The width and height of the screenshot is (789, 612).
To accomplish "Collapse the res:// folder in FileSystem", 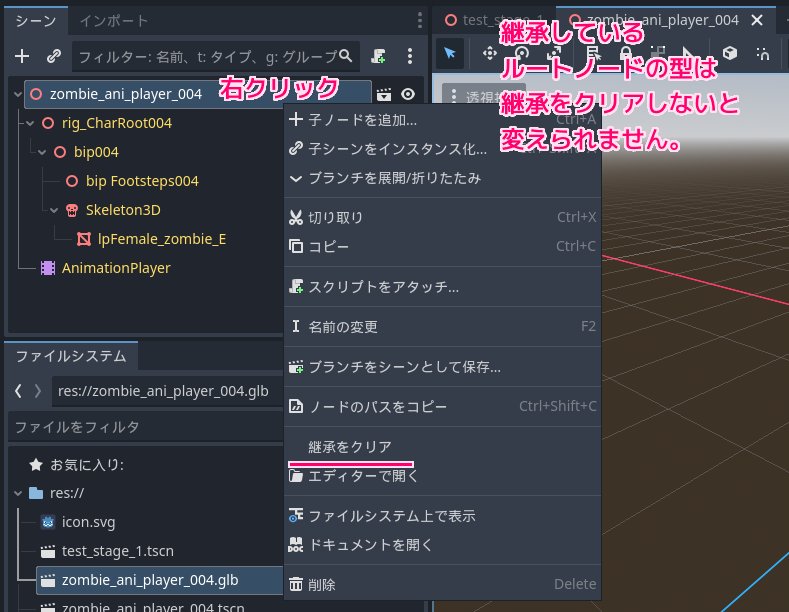I will coord(19,493).
